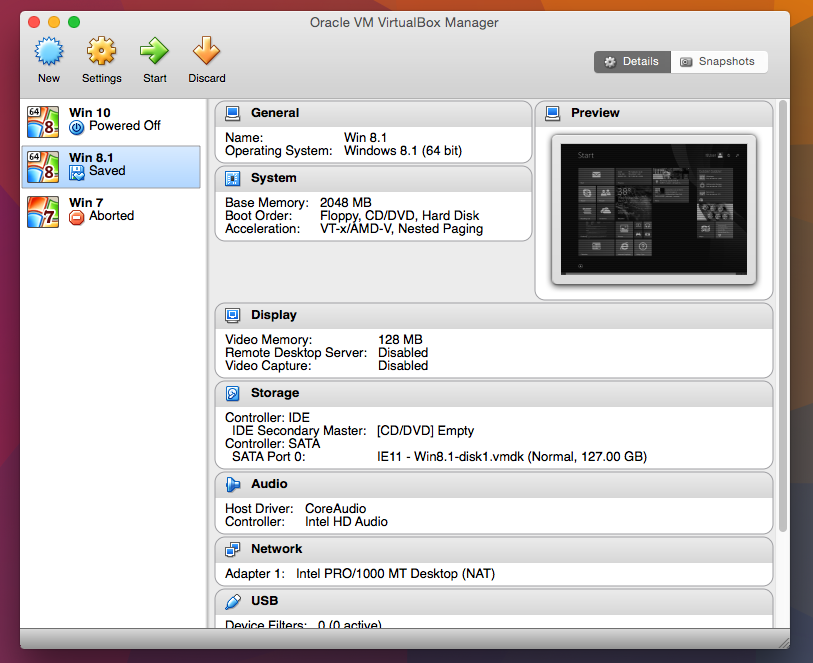Click the details pane vertical scrollbar
Screen dimensions: 813x663
pyautogui.click(x=782, y=316)
